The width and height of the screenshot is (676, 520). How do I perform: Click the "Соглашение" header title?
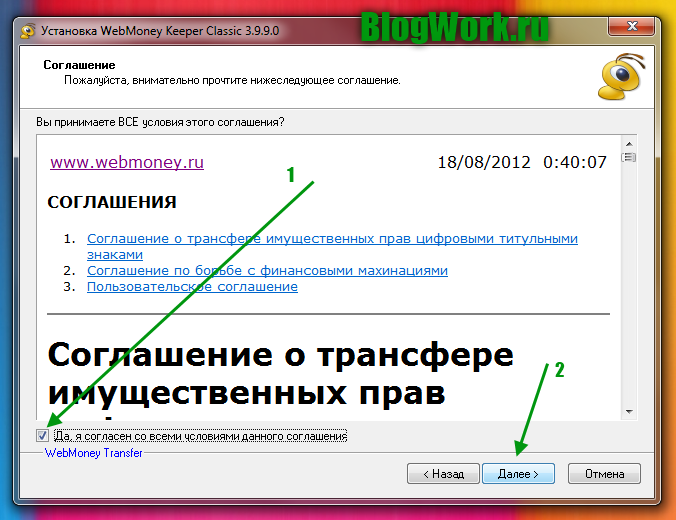[x=79, y=65]
